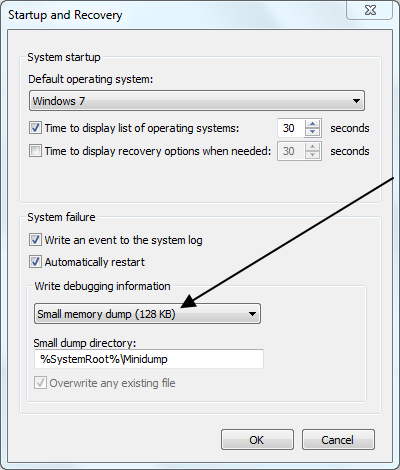Toggle Write an event to the system log

35,240
